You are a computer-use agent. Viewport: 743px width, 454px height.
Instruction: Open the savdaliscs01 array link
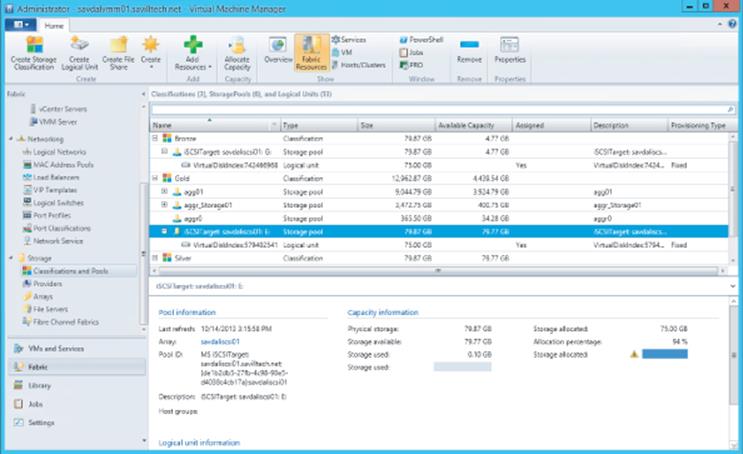click(220, 341)
